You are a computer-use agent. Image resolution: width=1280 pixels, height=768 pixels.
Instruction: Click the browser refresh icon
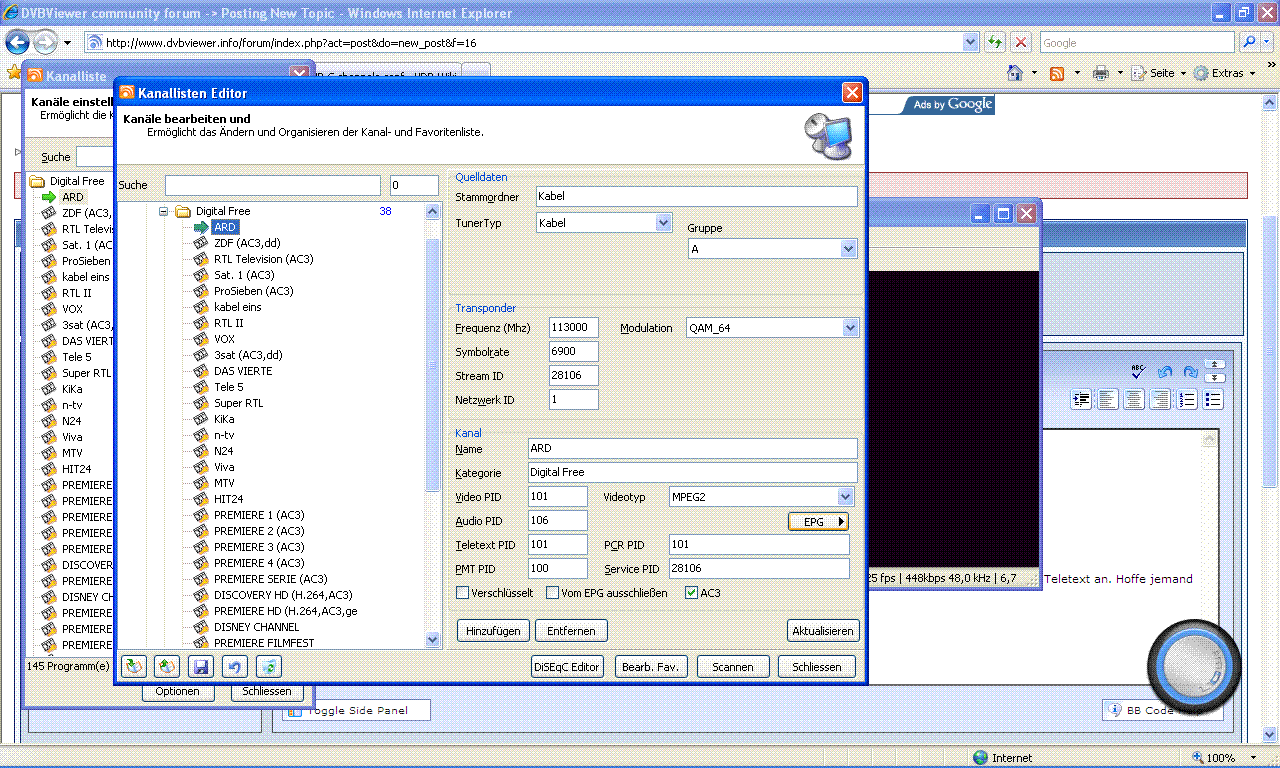pos(995,43)
